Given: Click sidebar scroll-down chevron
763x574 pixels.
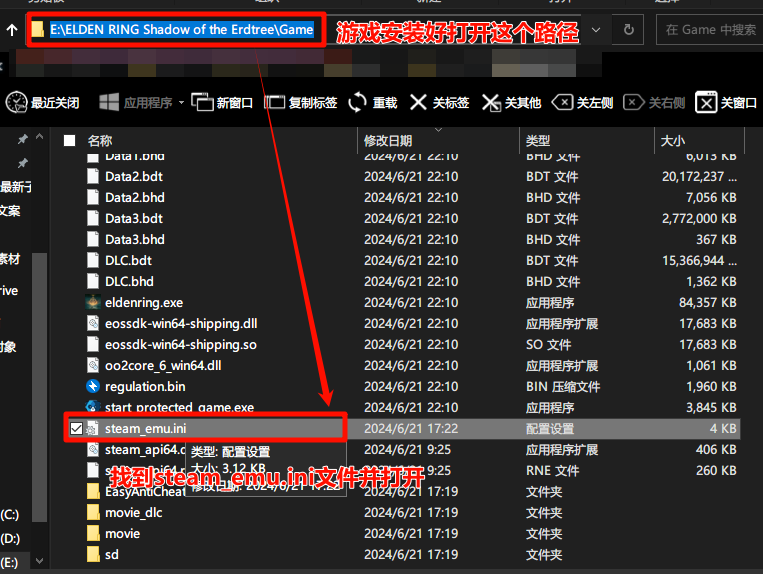Looking at the screenshot, I should click(39, 561).
